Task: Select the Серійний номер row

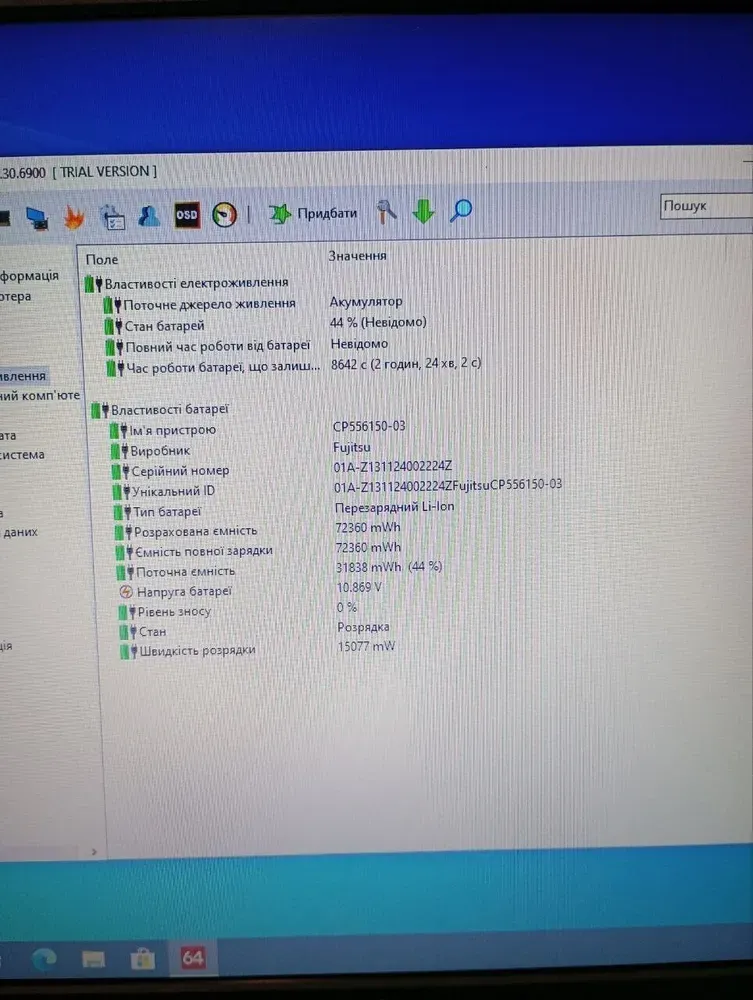Action: coord(180,470)
